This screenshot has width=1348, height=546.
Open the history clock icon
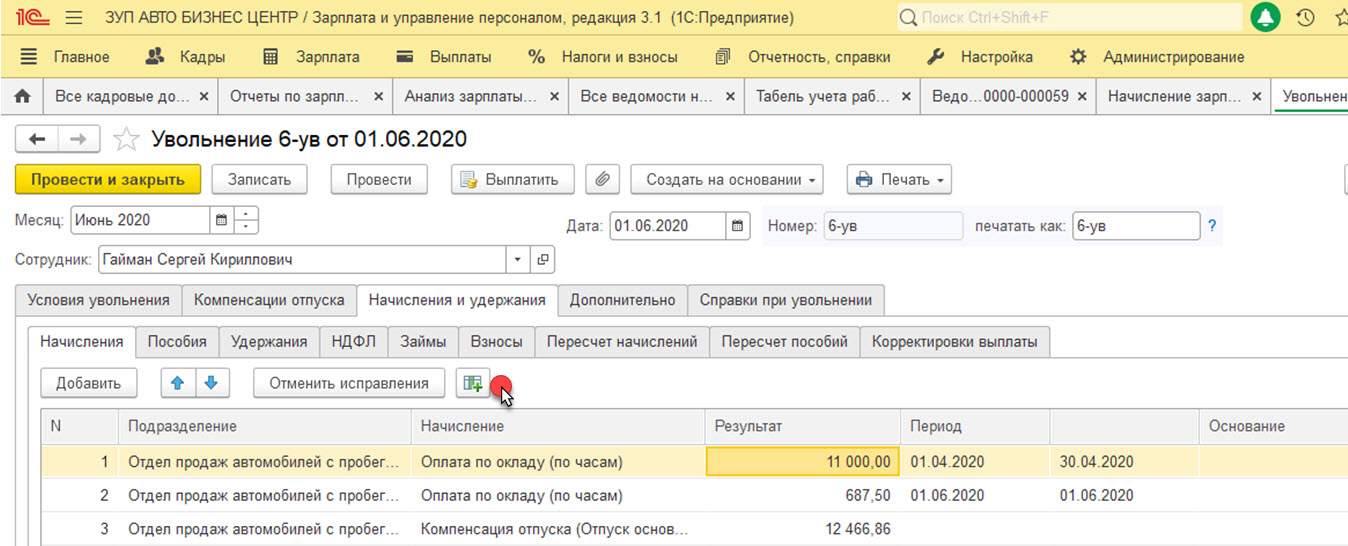coord(1304,17)
